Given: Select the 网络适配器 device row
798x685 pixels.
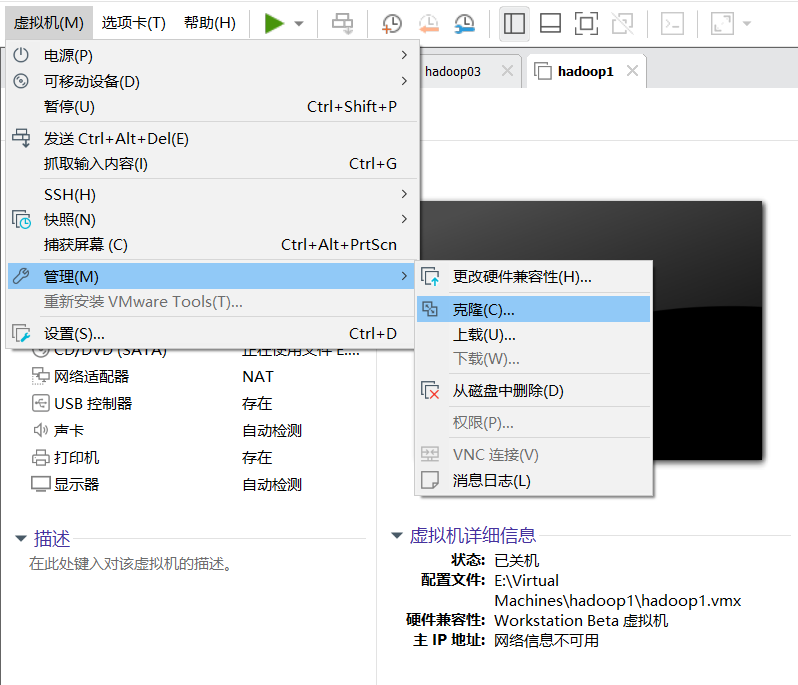Looking at the screenshot, I should coord(198,377).
